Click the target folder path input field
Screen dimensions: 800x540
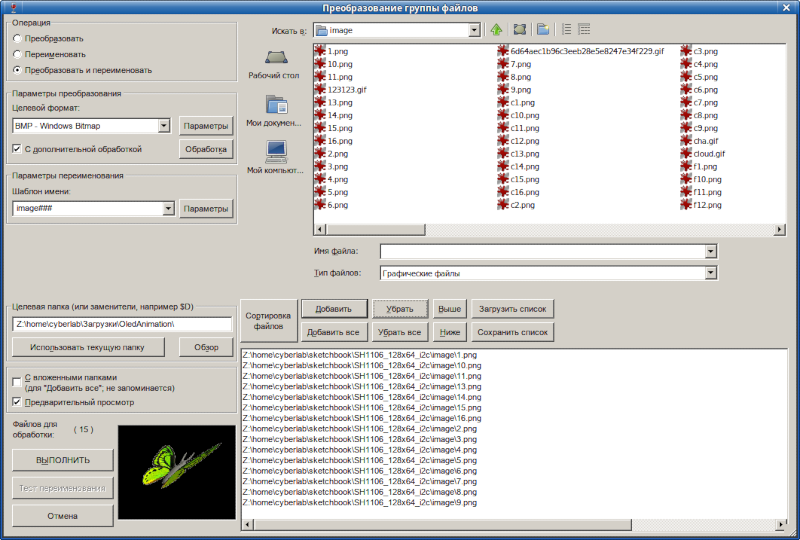(122, 324)
